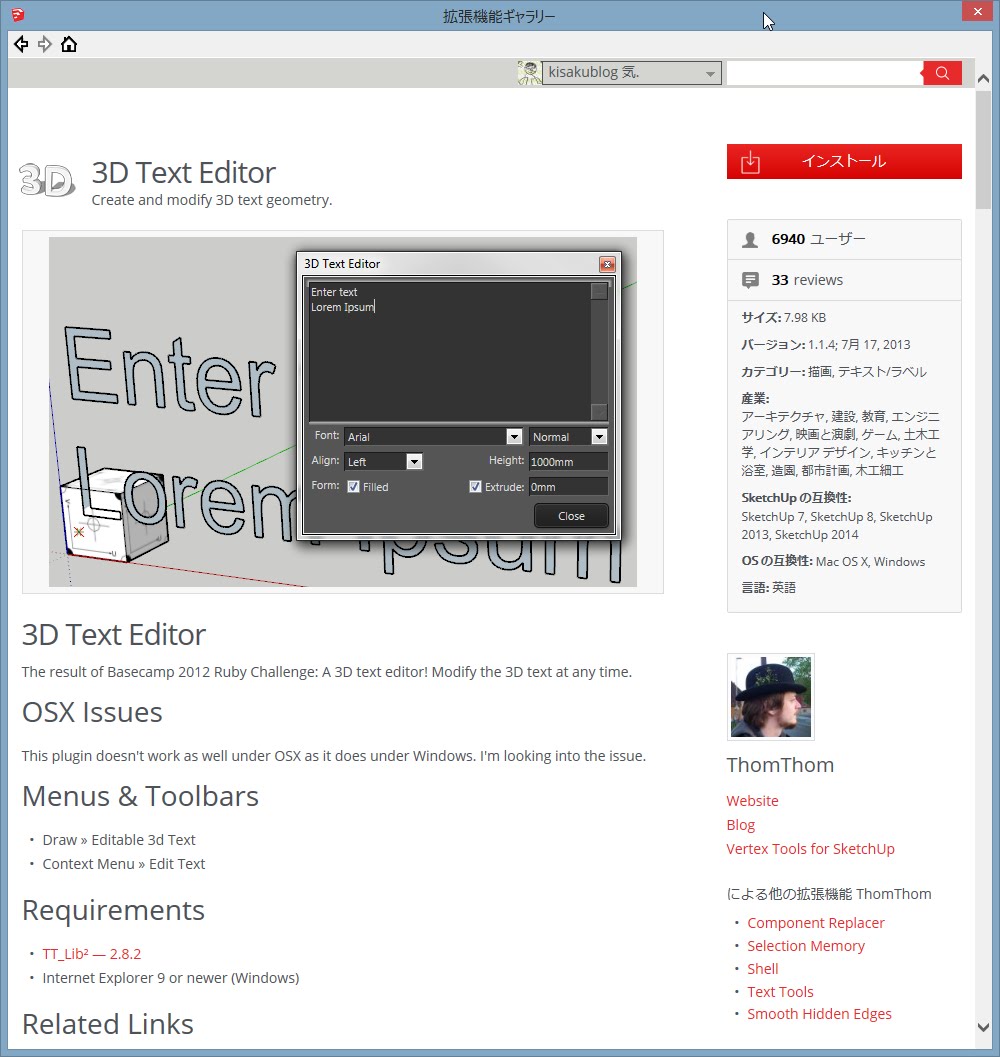Open the Selection Memory extension link
Screen dimensions: 1000x1057
pos(806,946)
